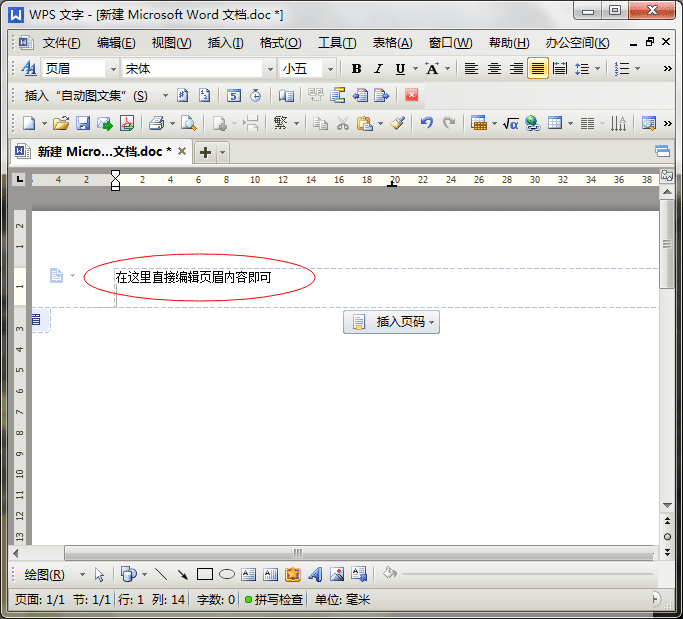
Task: Insert page number icon in header toolbar
Action: [x=183, y=95]
